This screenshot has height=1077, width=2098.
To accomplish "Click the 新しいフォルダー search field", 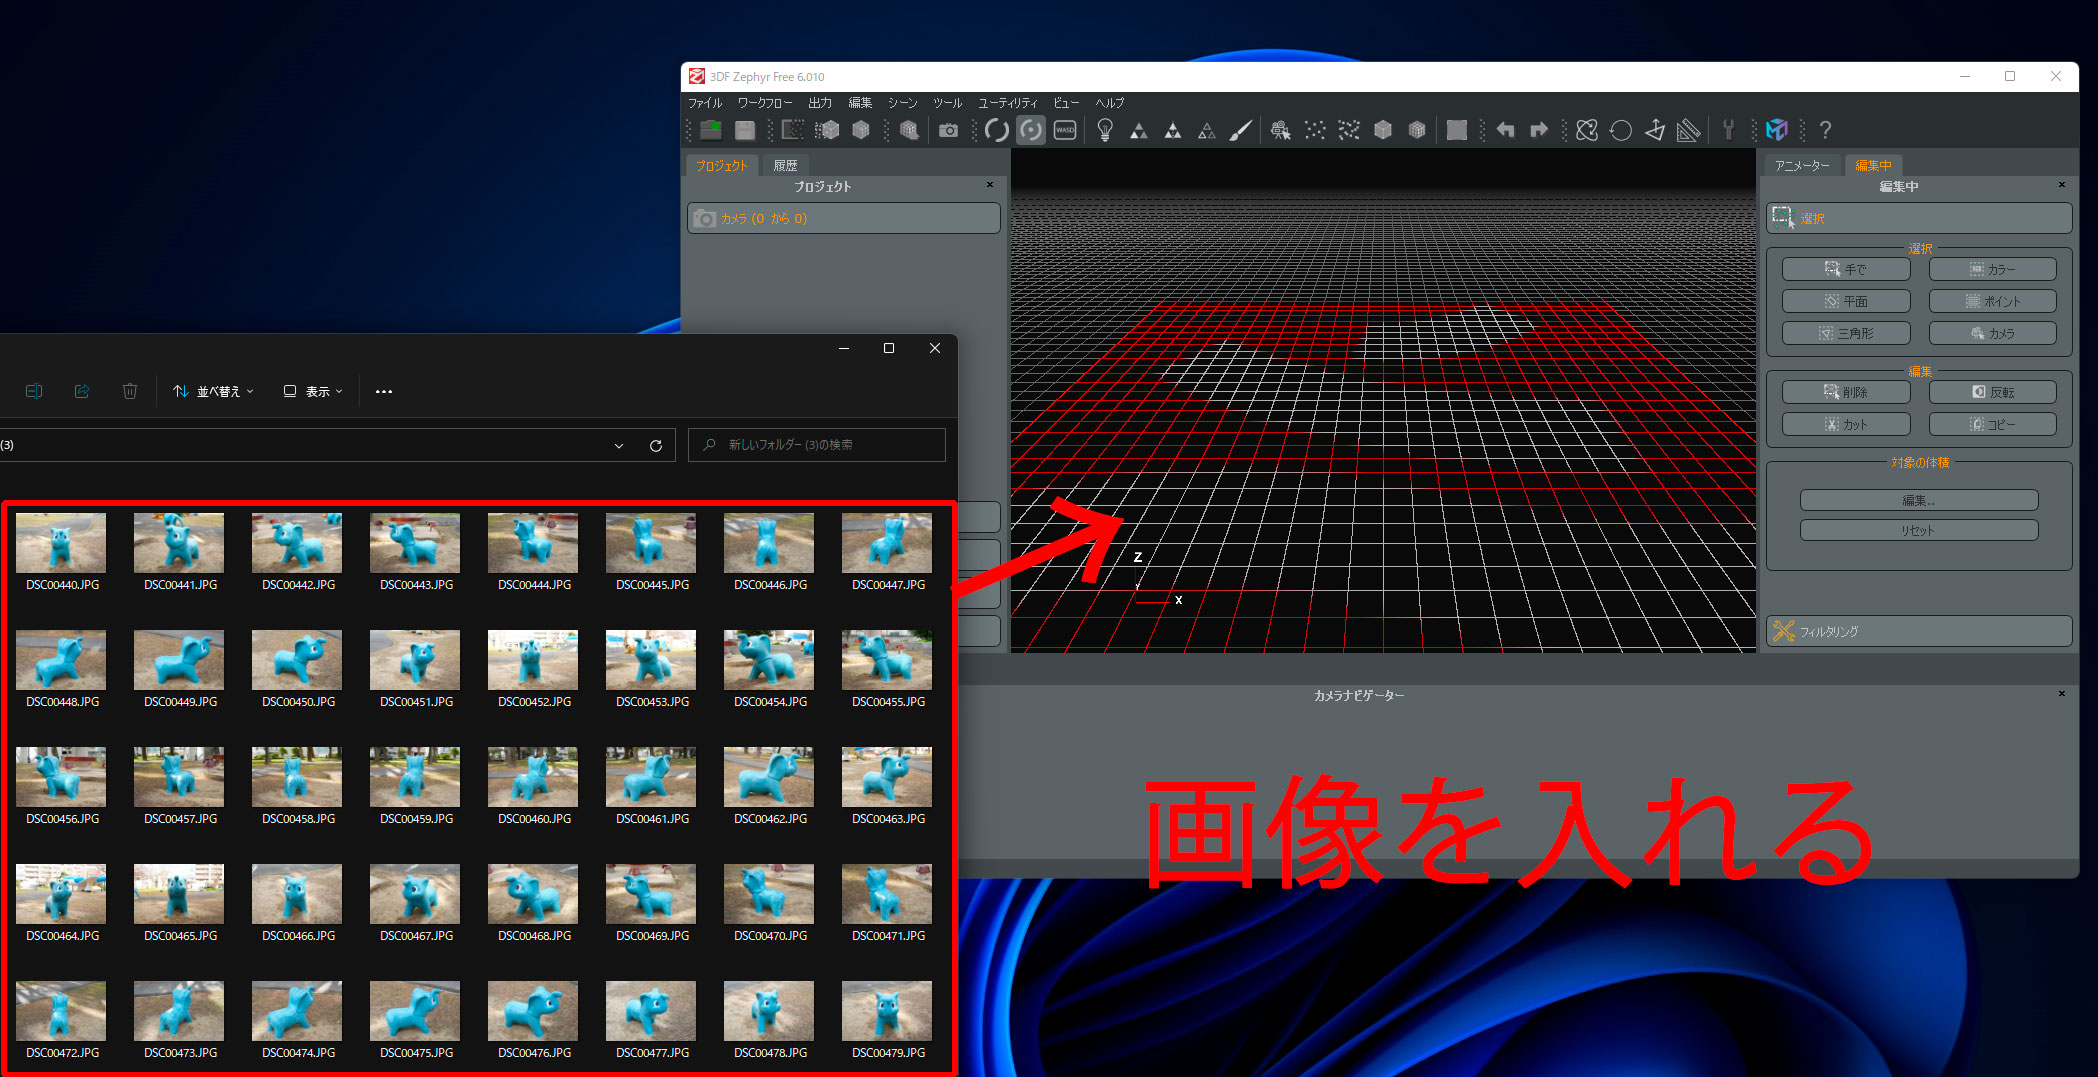I will click(817, 445).
